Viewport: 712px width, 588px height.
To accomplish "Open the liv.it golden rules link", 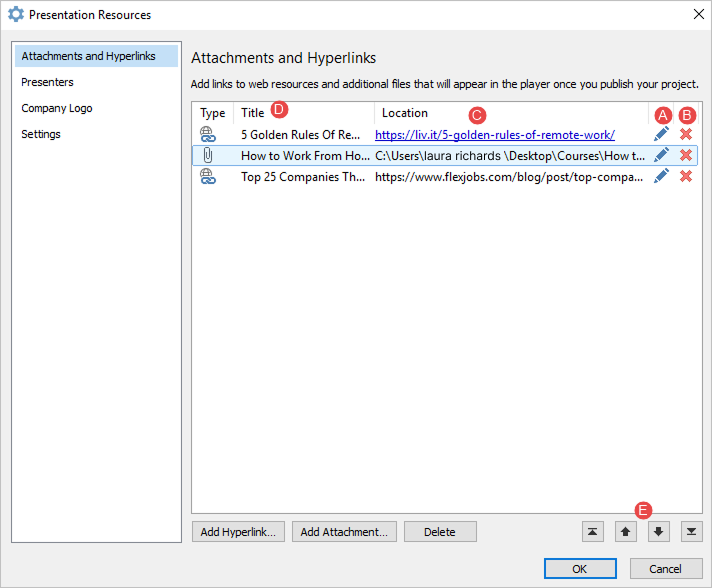I will (494, 134).
